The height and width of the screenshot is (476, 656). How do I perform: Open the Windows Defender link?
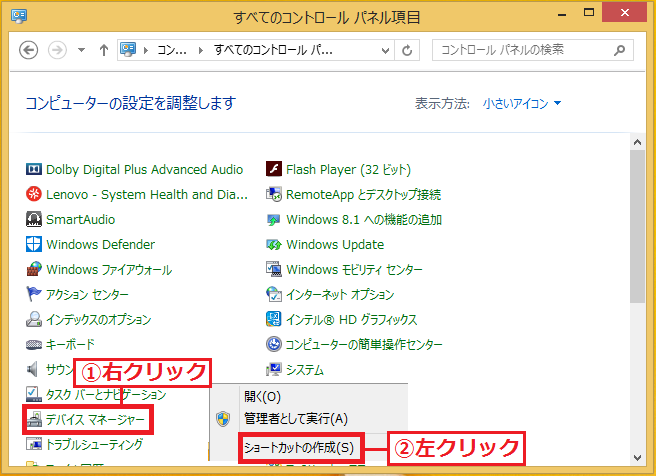tap(100, 244)
